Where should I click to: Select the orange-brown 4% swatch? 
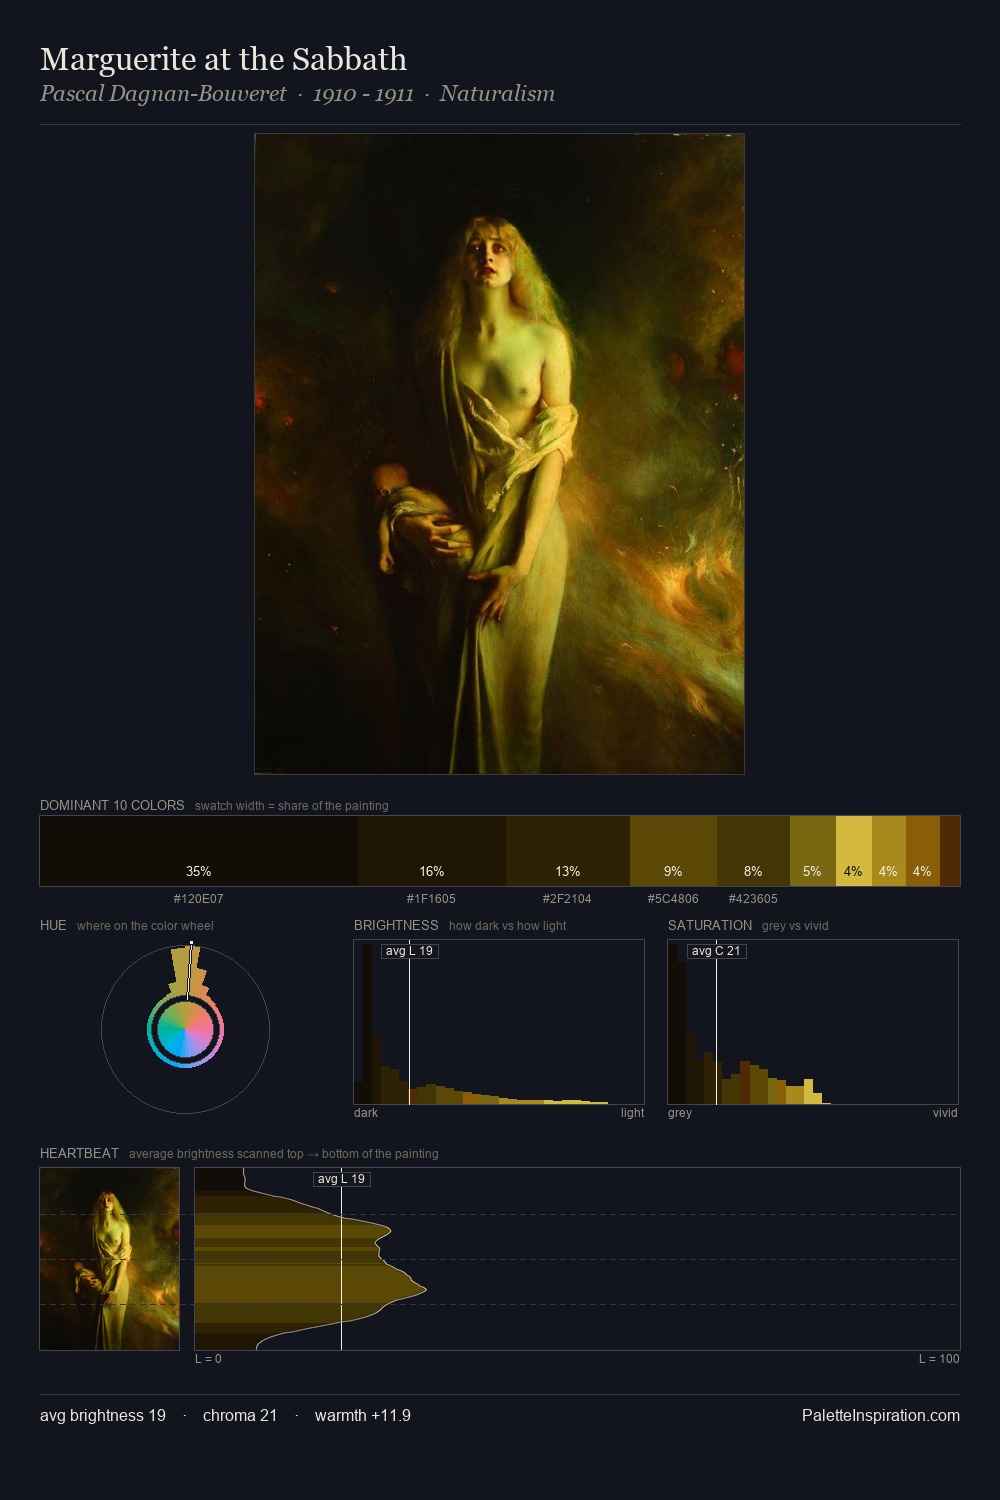[x=923, y=851]
